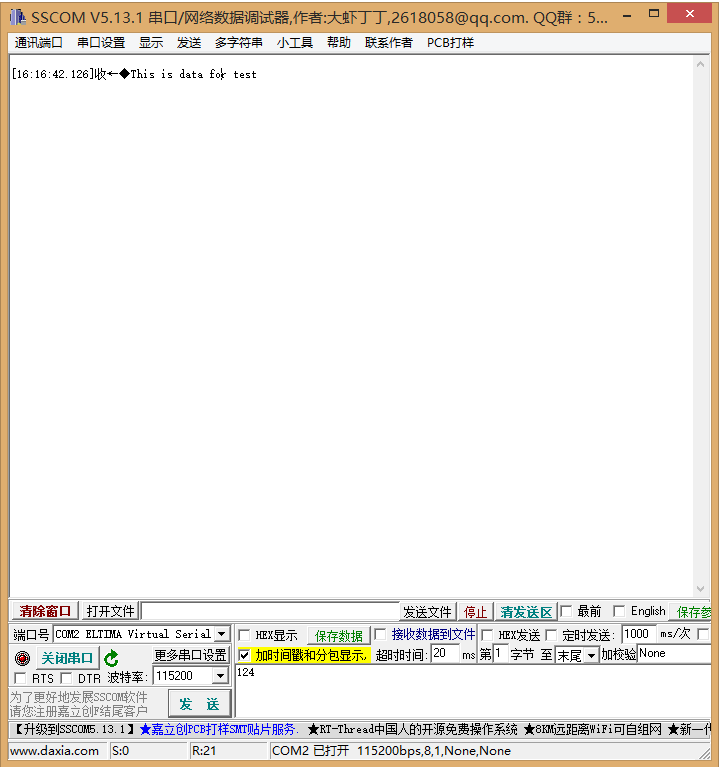Click the 清发送区 button
The image size is (719, 767).
[526, 612]
